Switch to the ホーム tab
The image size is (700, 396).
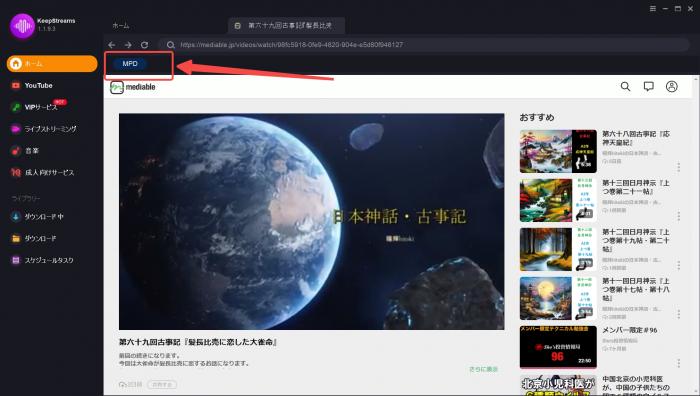pyautogui.click(x=121, y=25)
